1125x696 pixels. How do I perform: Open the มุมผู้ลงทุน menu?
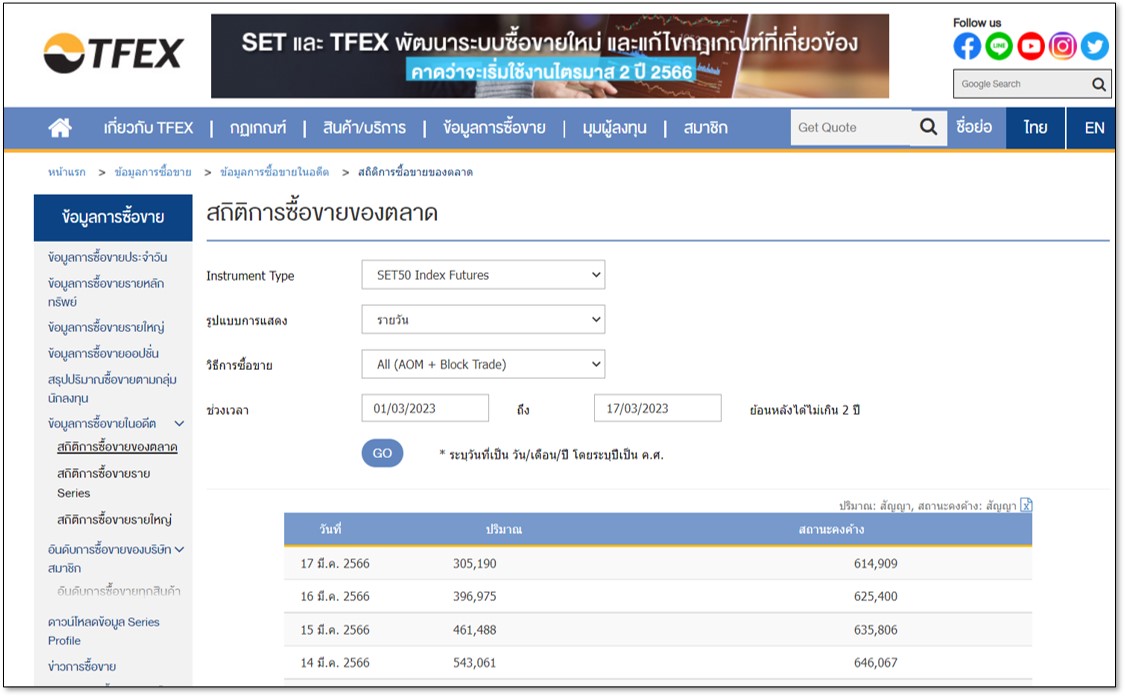[614, 128]
